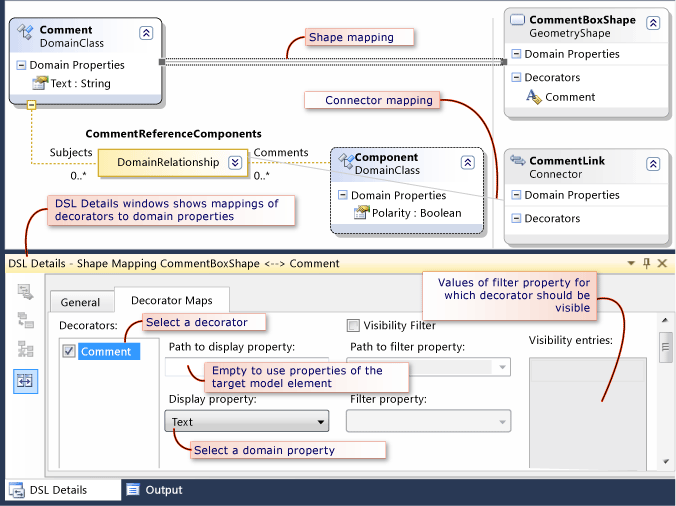Open second DSL Details sidebar tree icon
676x506 pixels.
pos(25,320)
